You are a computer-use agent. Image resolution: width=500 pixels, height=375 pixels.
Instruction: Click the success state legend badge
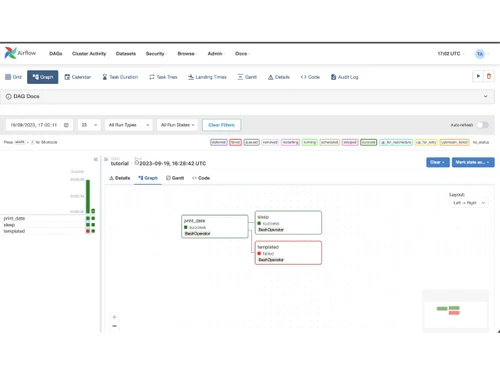(368, 142)
